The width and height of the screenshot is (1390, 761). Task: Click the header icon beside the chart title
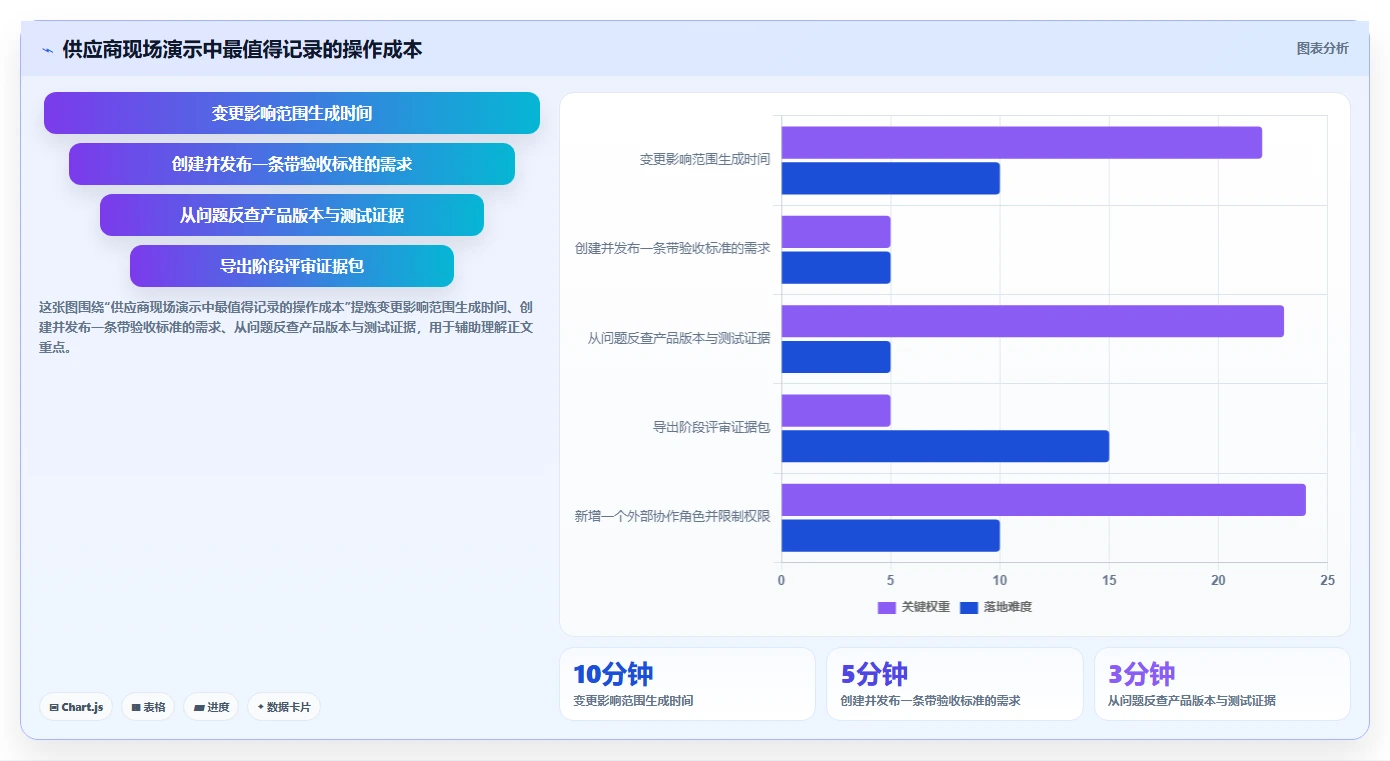[47, 50]
